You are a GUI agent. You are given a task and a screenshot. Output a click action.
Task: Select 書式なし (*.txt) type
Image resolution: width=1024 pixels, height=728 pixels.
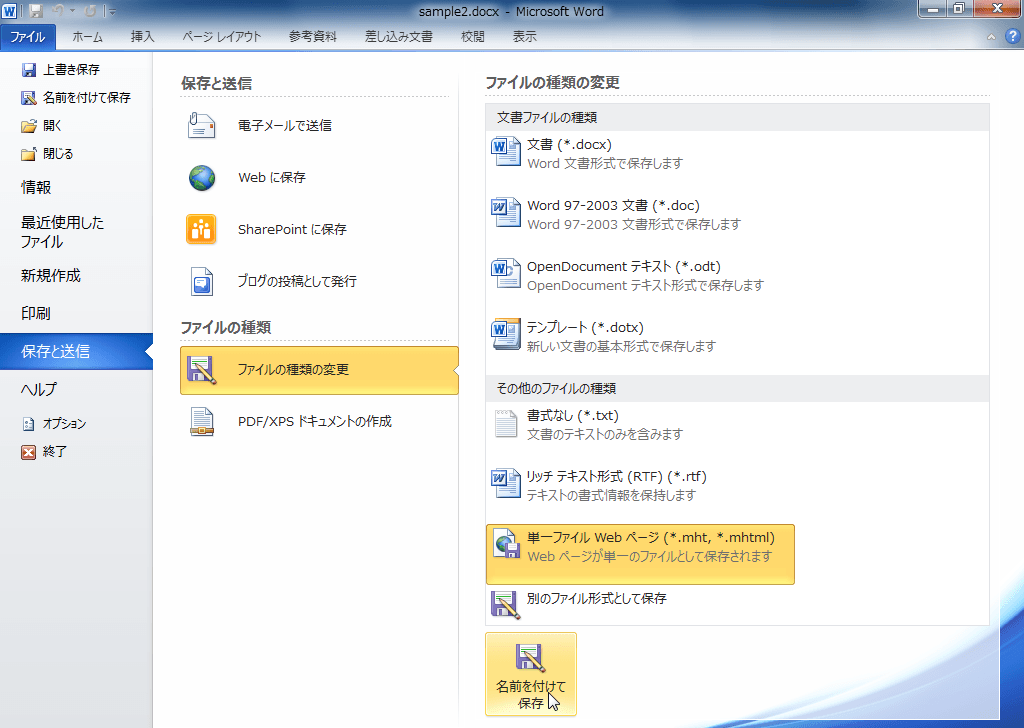pyautogui.click(x=640, y=424)
